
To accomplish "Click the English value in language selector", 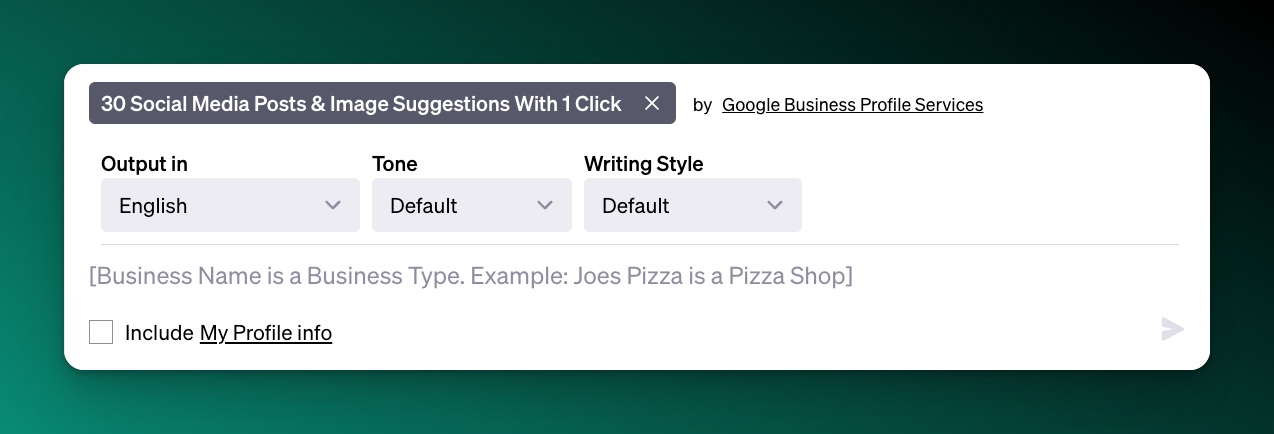I will 153,206.
